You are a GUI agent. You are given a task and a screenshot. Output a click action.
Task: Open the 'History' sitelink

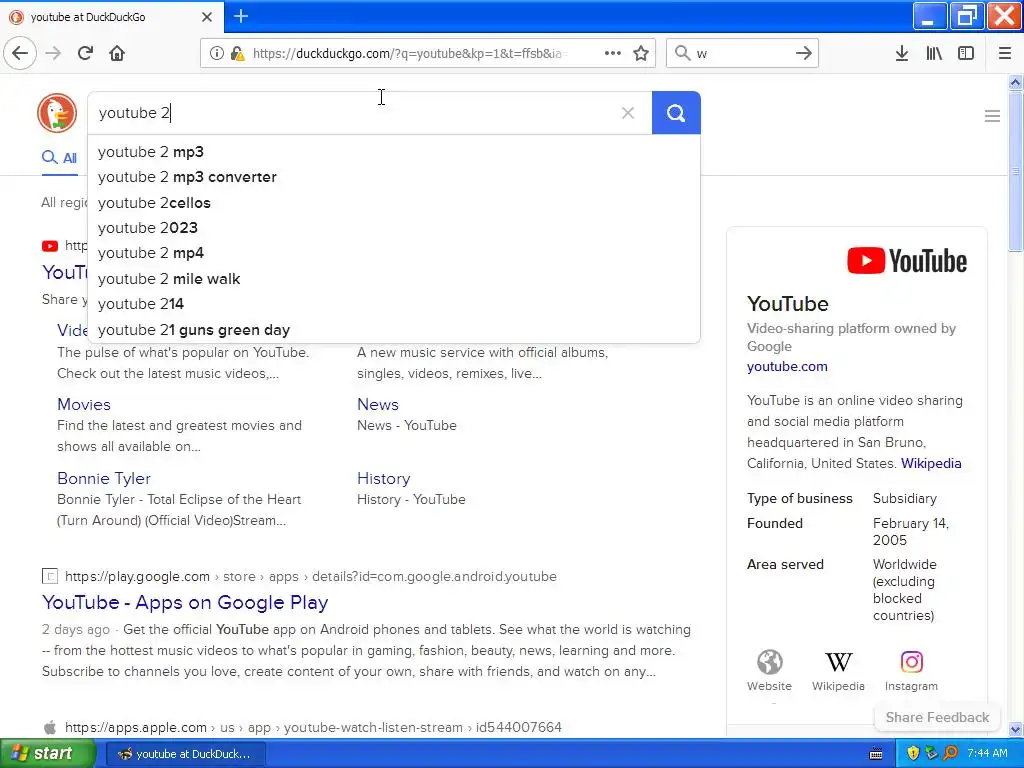point(383,478)
